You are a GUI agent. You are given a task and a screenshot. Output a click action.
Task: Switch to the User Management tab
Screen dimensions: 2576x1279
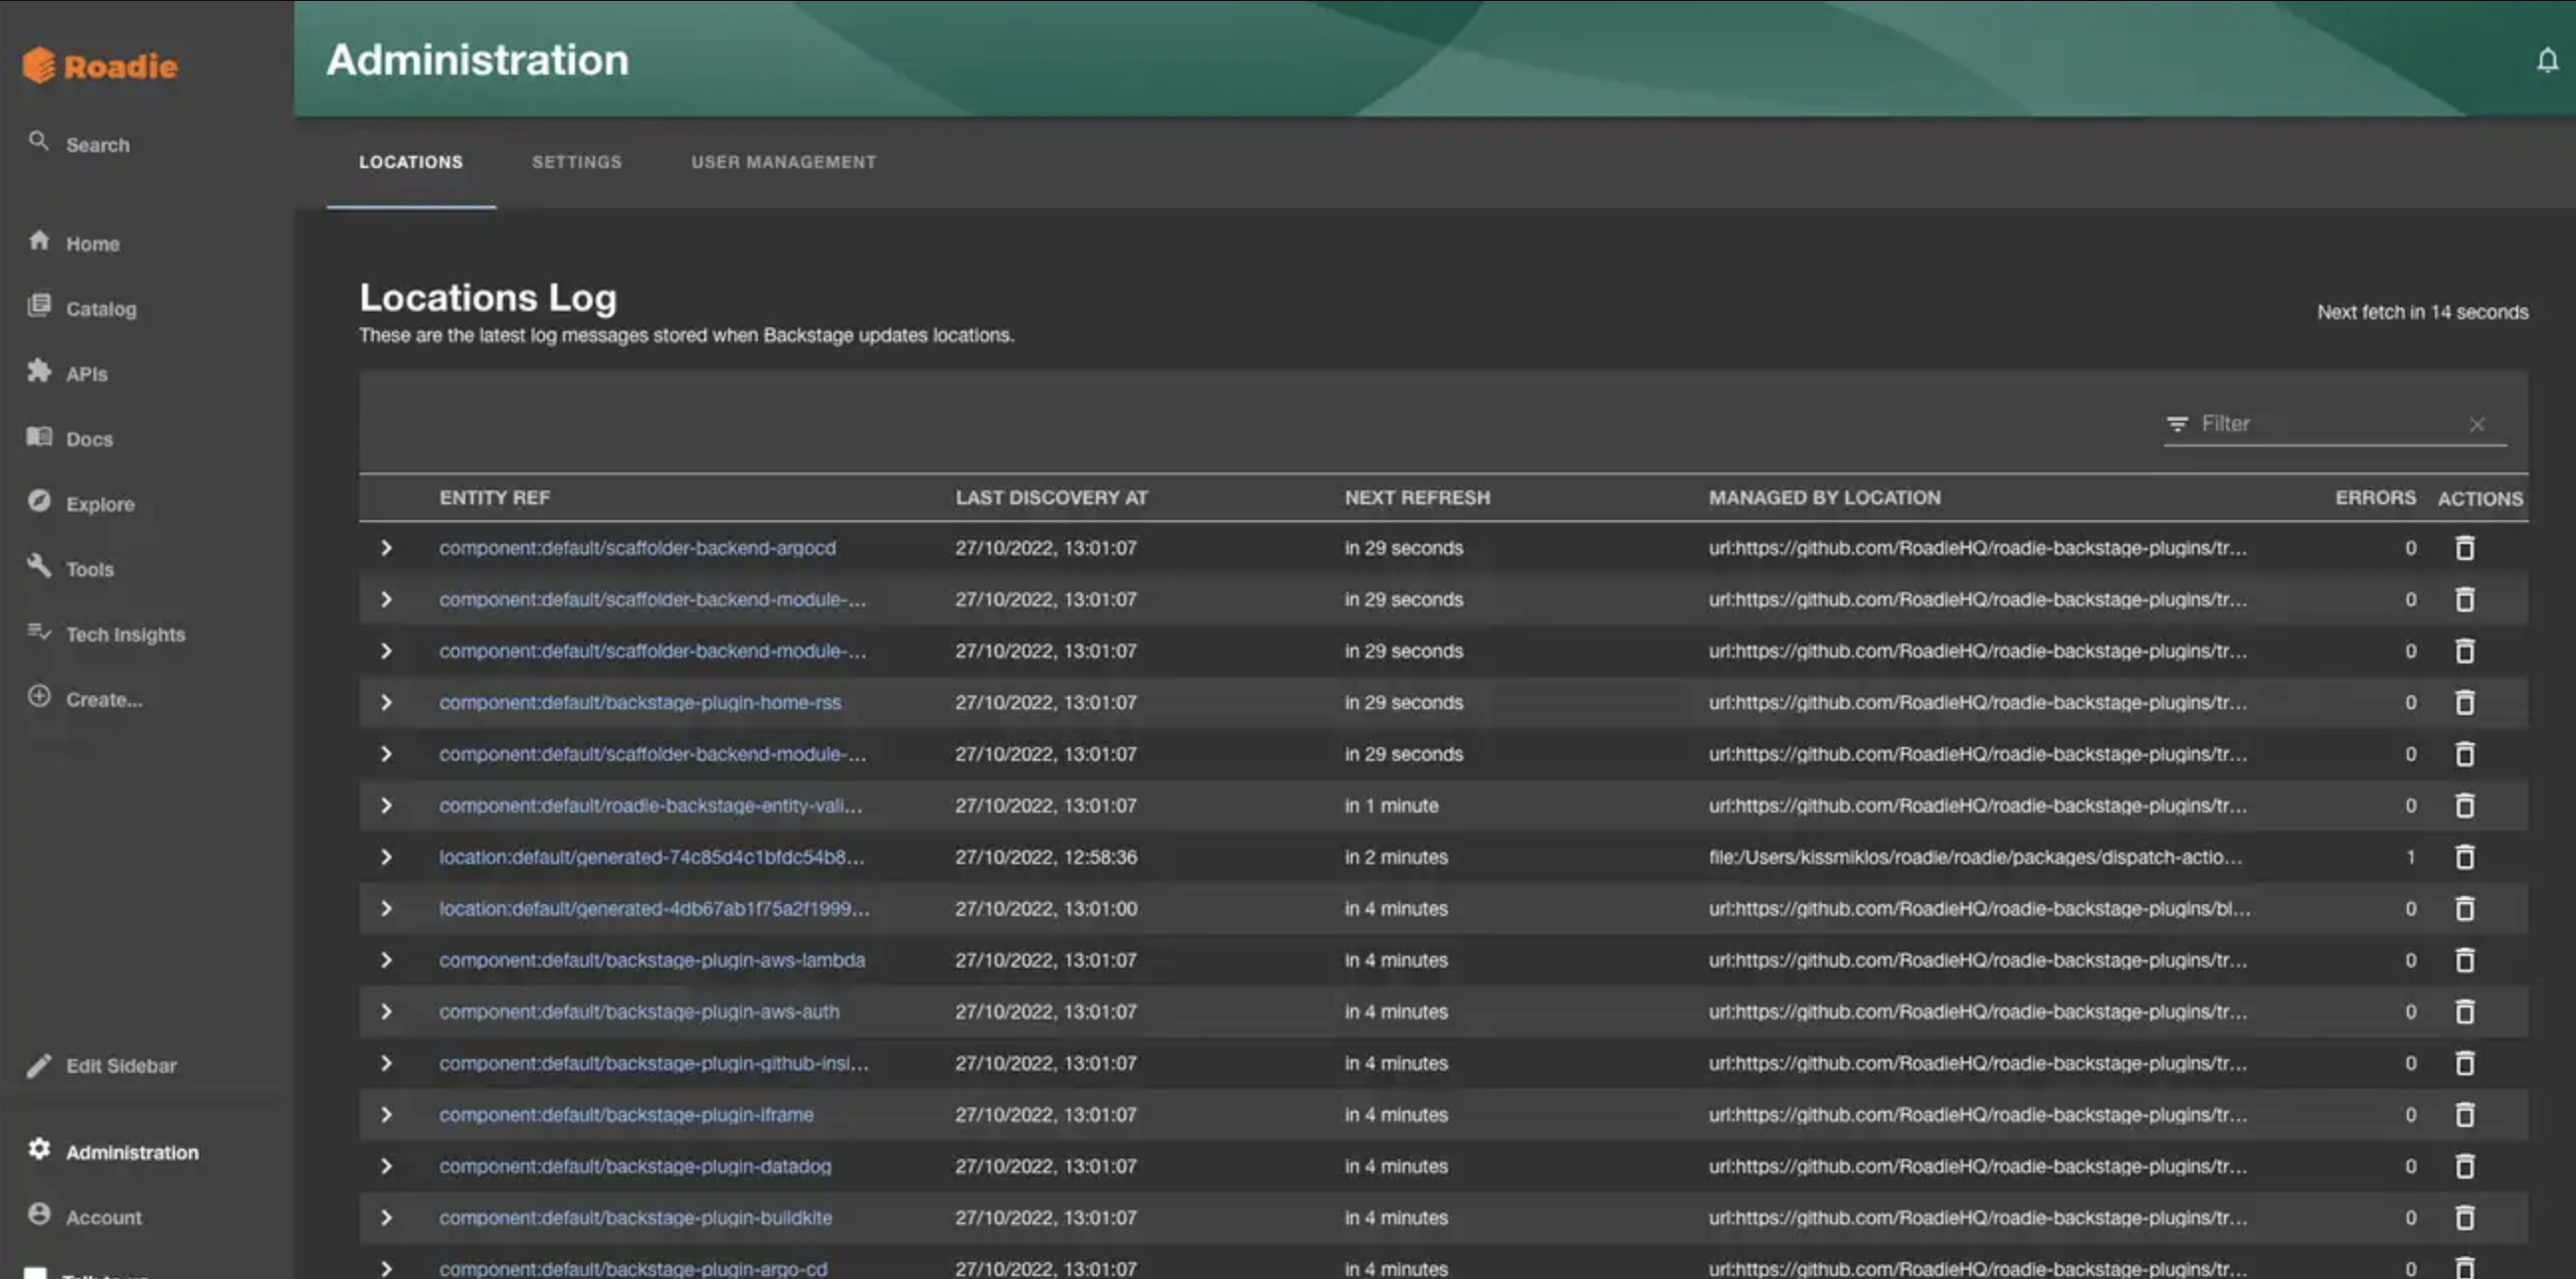coord(783,162)
